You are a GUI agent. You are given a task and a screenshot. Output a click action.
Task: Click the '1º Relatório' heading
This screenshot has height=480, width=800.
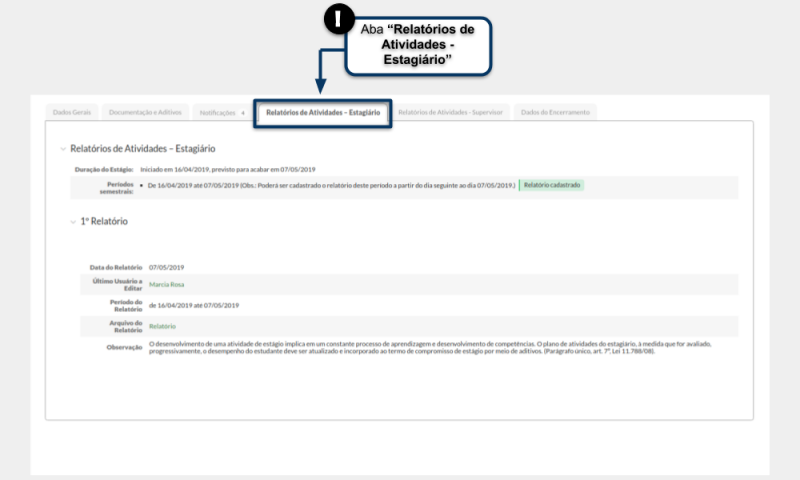(104, 221)
